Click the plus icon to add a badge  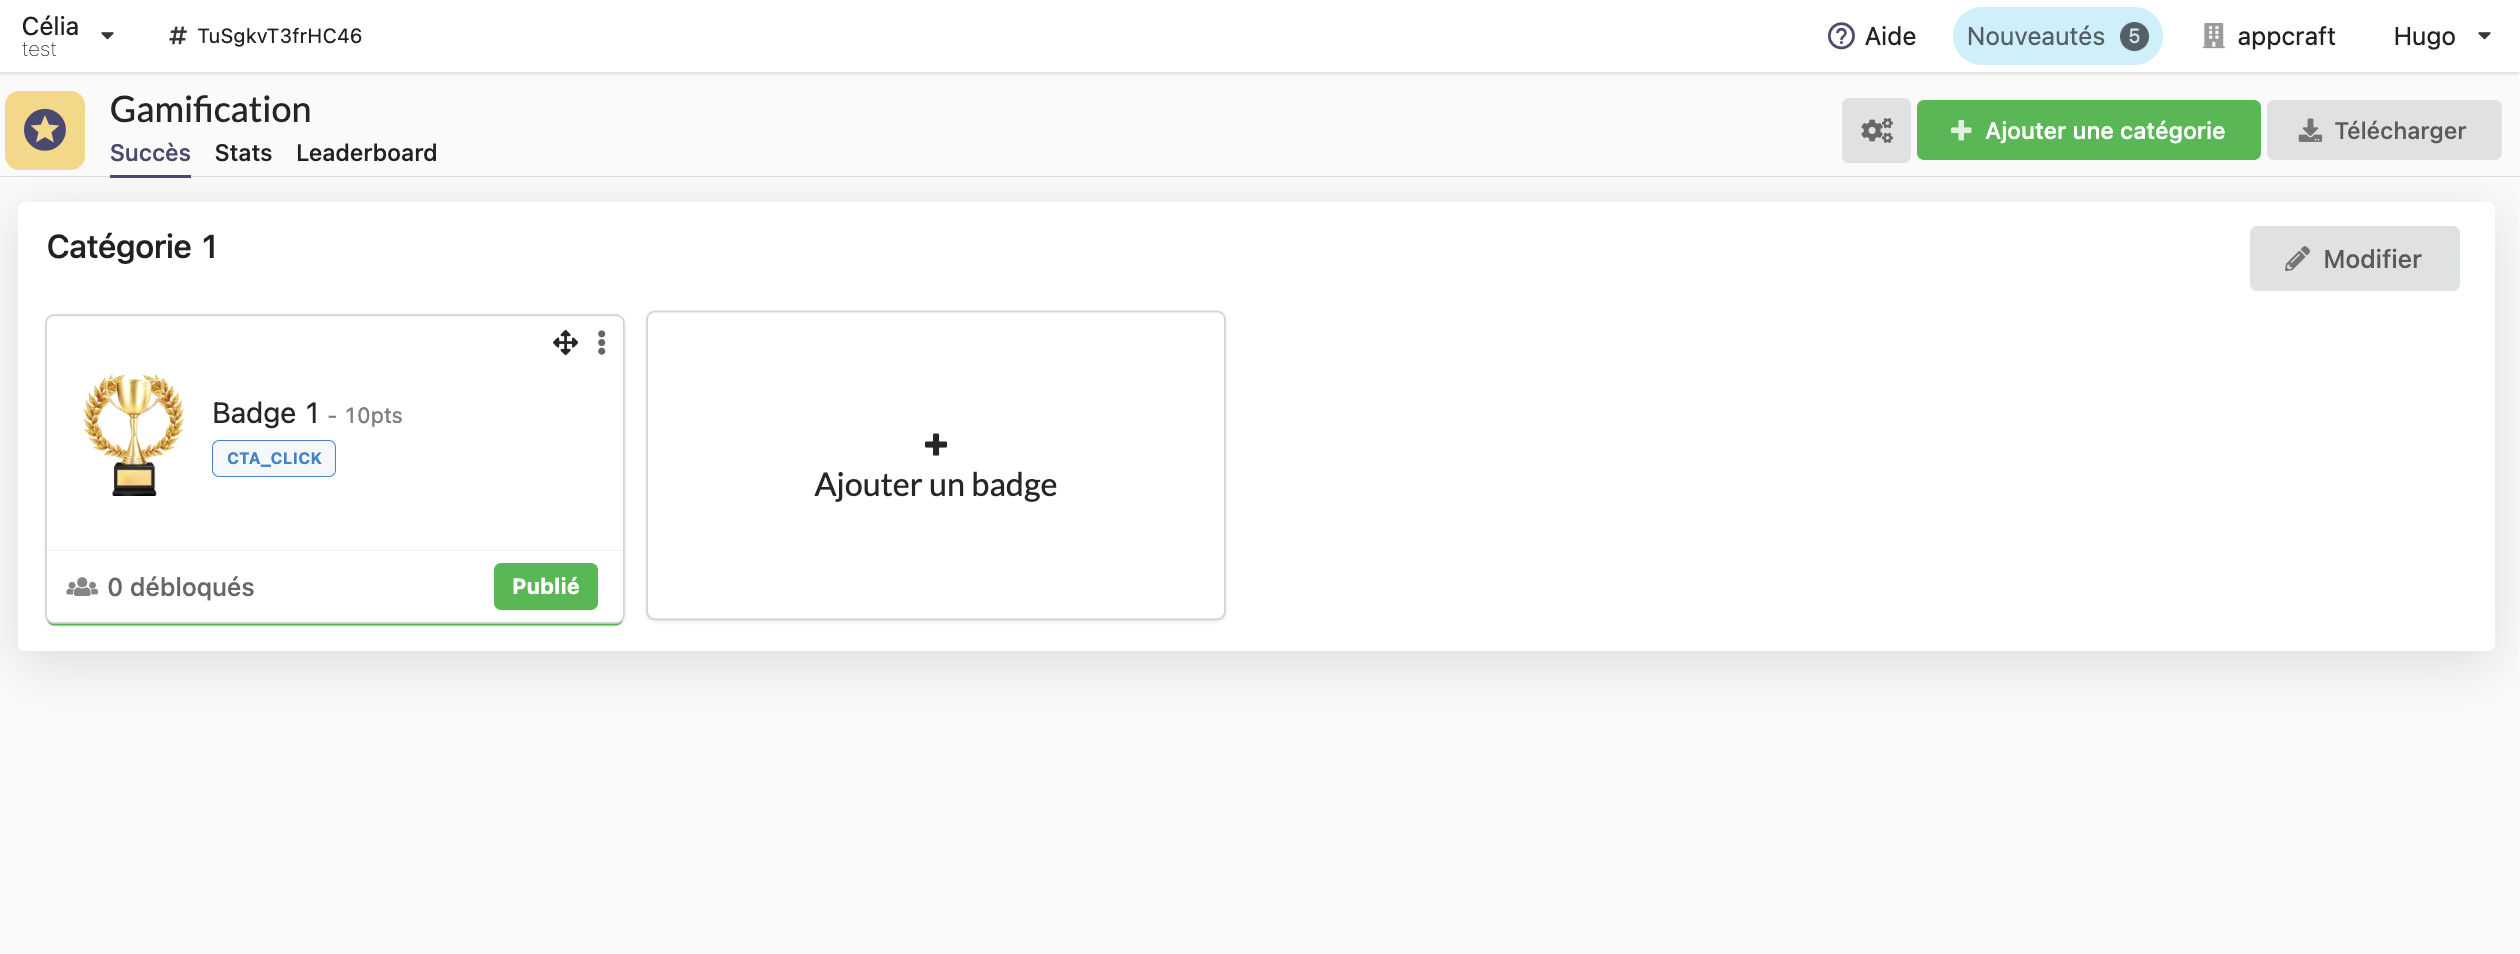(x=936, y=444)
